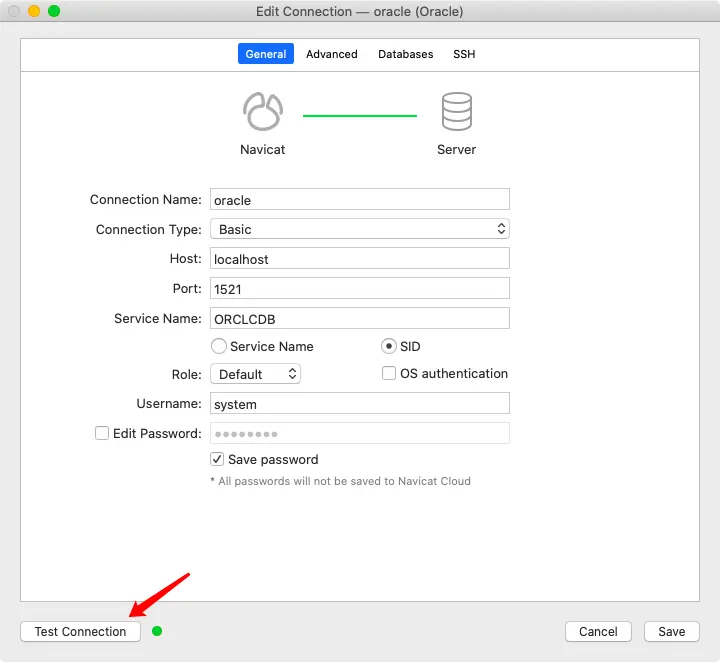Screen dimensions: 720x662
Task: Click the Connection Name field
Action: (360, 199)
